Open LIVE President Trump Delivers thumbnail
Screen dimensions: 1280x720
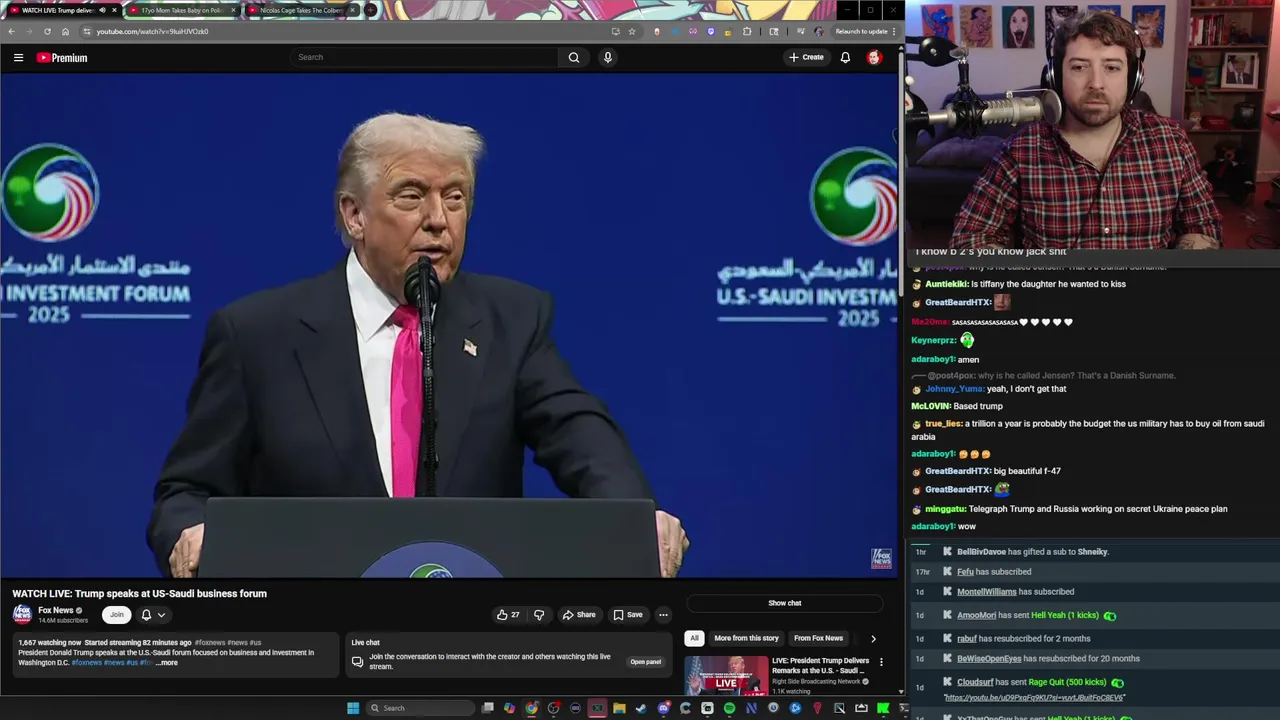(726, 675)
